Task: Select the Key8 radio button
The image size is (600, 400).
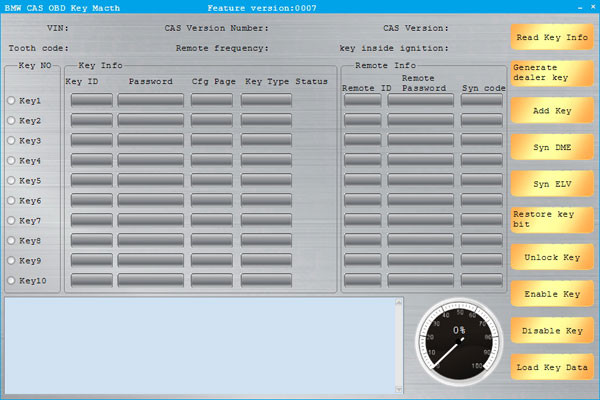Action: point(11,240)
